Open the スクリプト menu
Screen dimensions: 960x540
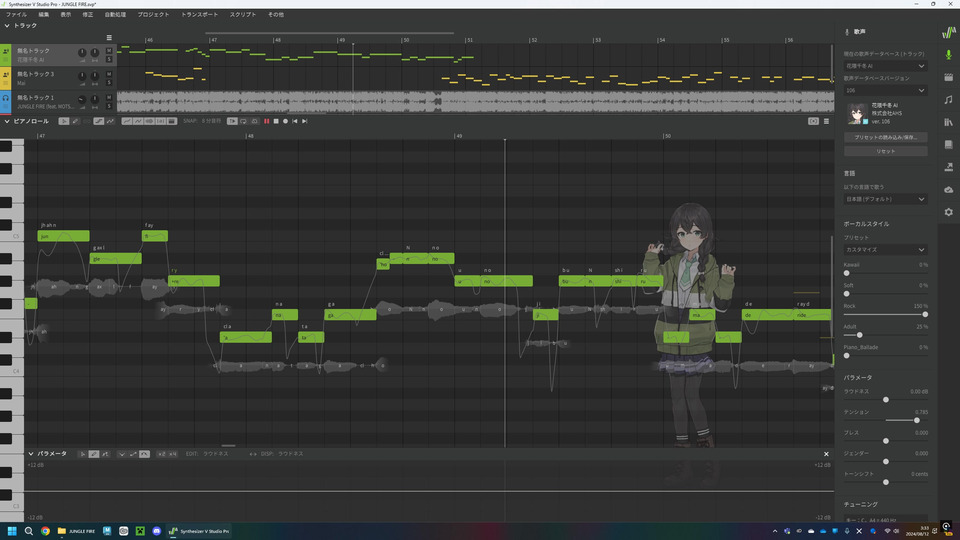242,14
